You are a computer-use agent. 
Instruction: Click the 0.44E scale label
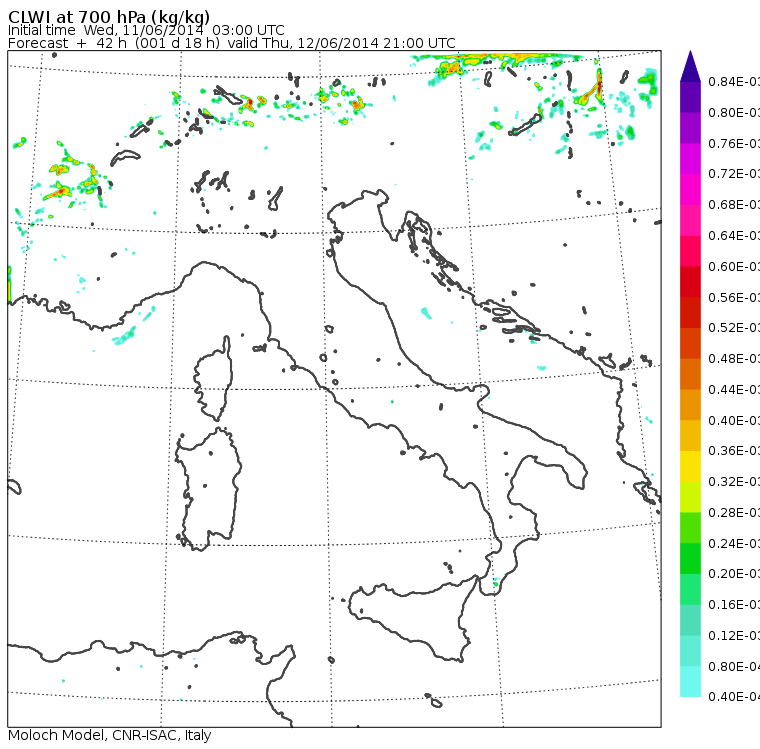pyautogui.click(x=734, y=390)
